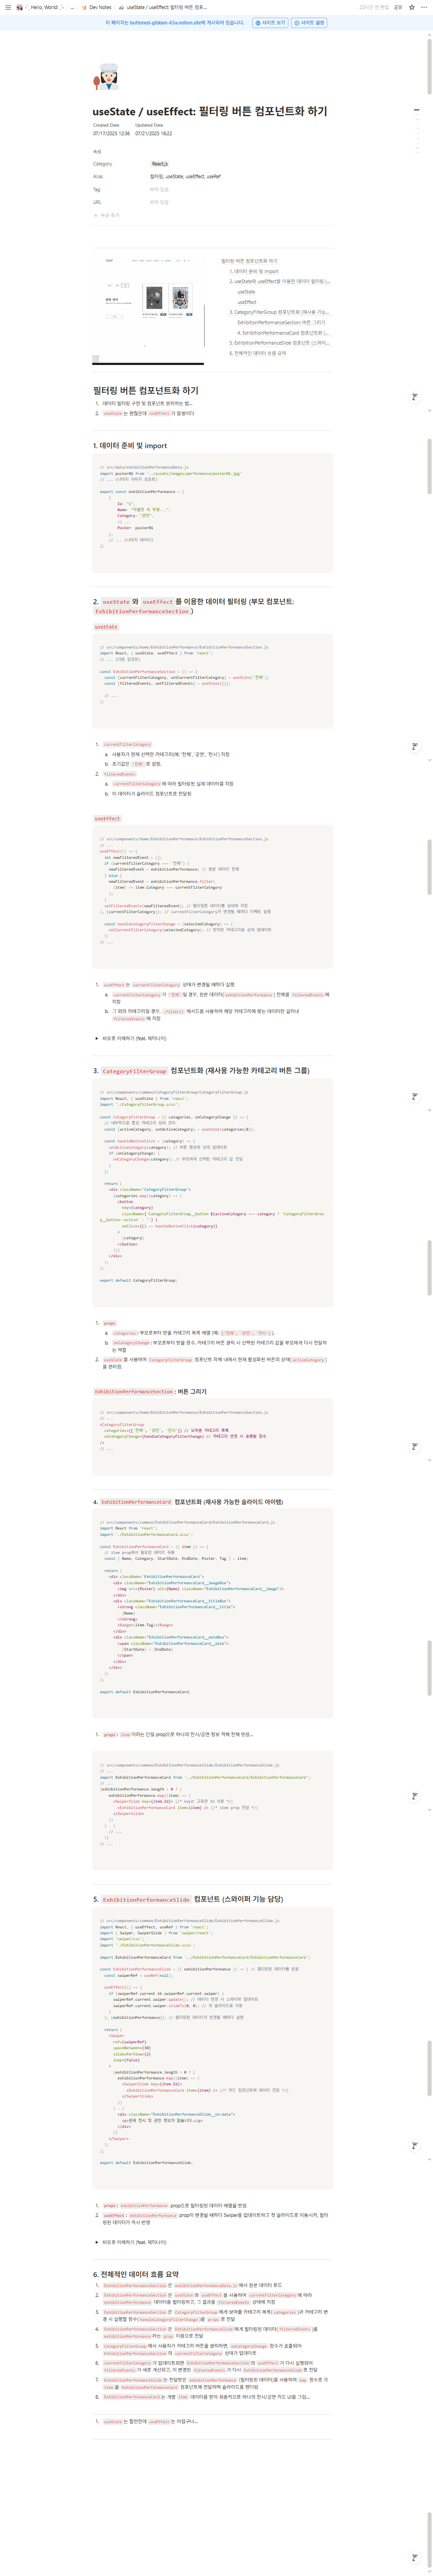The image size is (433, 2576).
Task: Jump to '3. CategoryFilterGroup 컴포넌트화' contents entry
Action: pyautogui.click(x=279, y=312)
